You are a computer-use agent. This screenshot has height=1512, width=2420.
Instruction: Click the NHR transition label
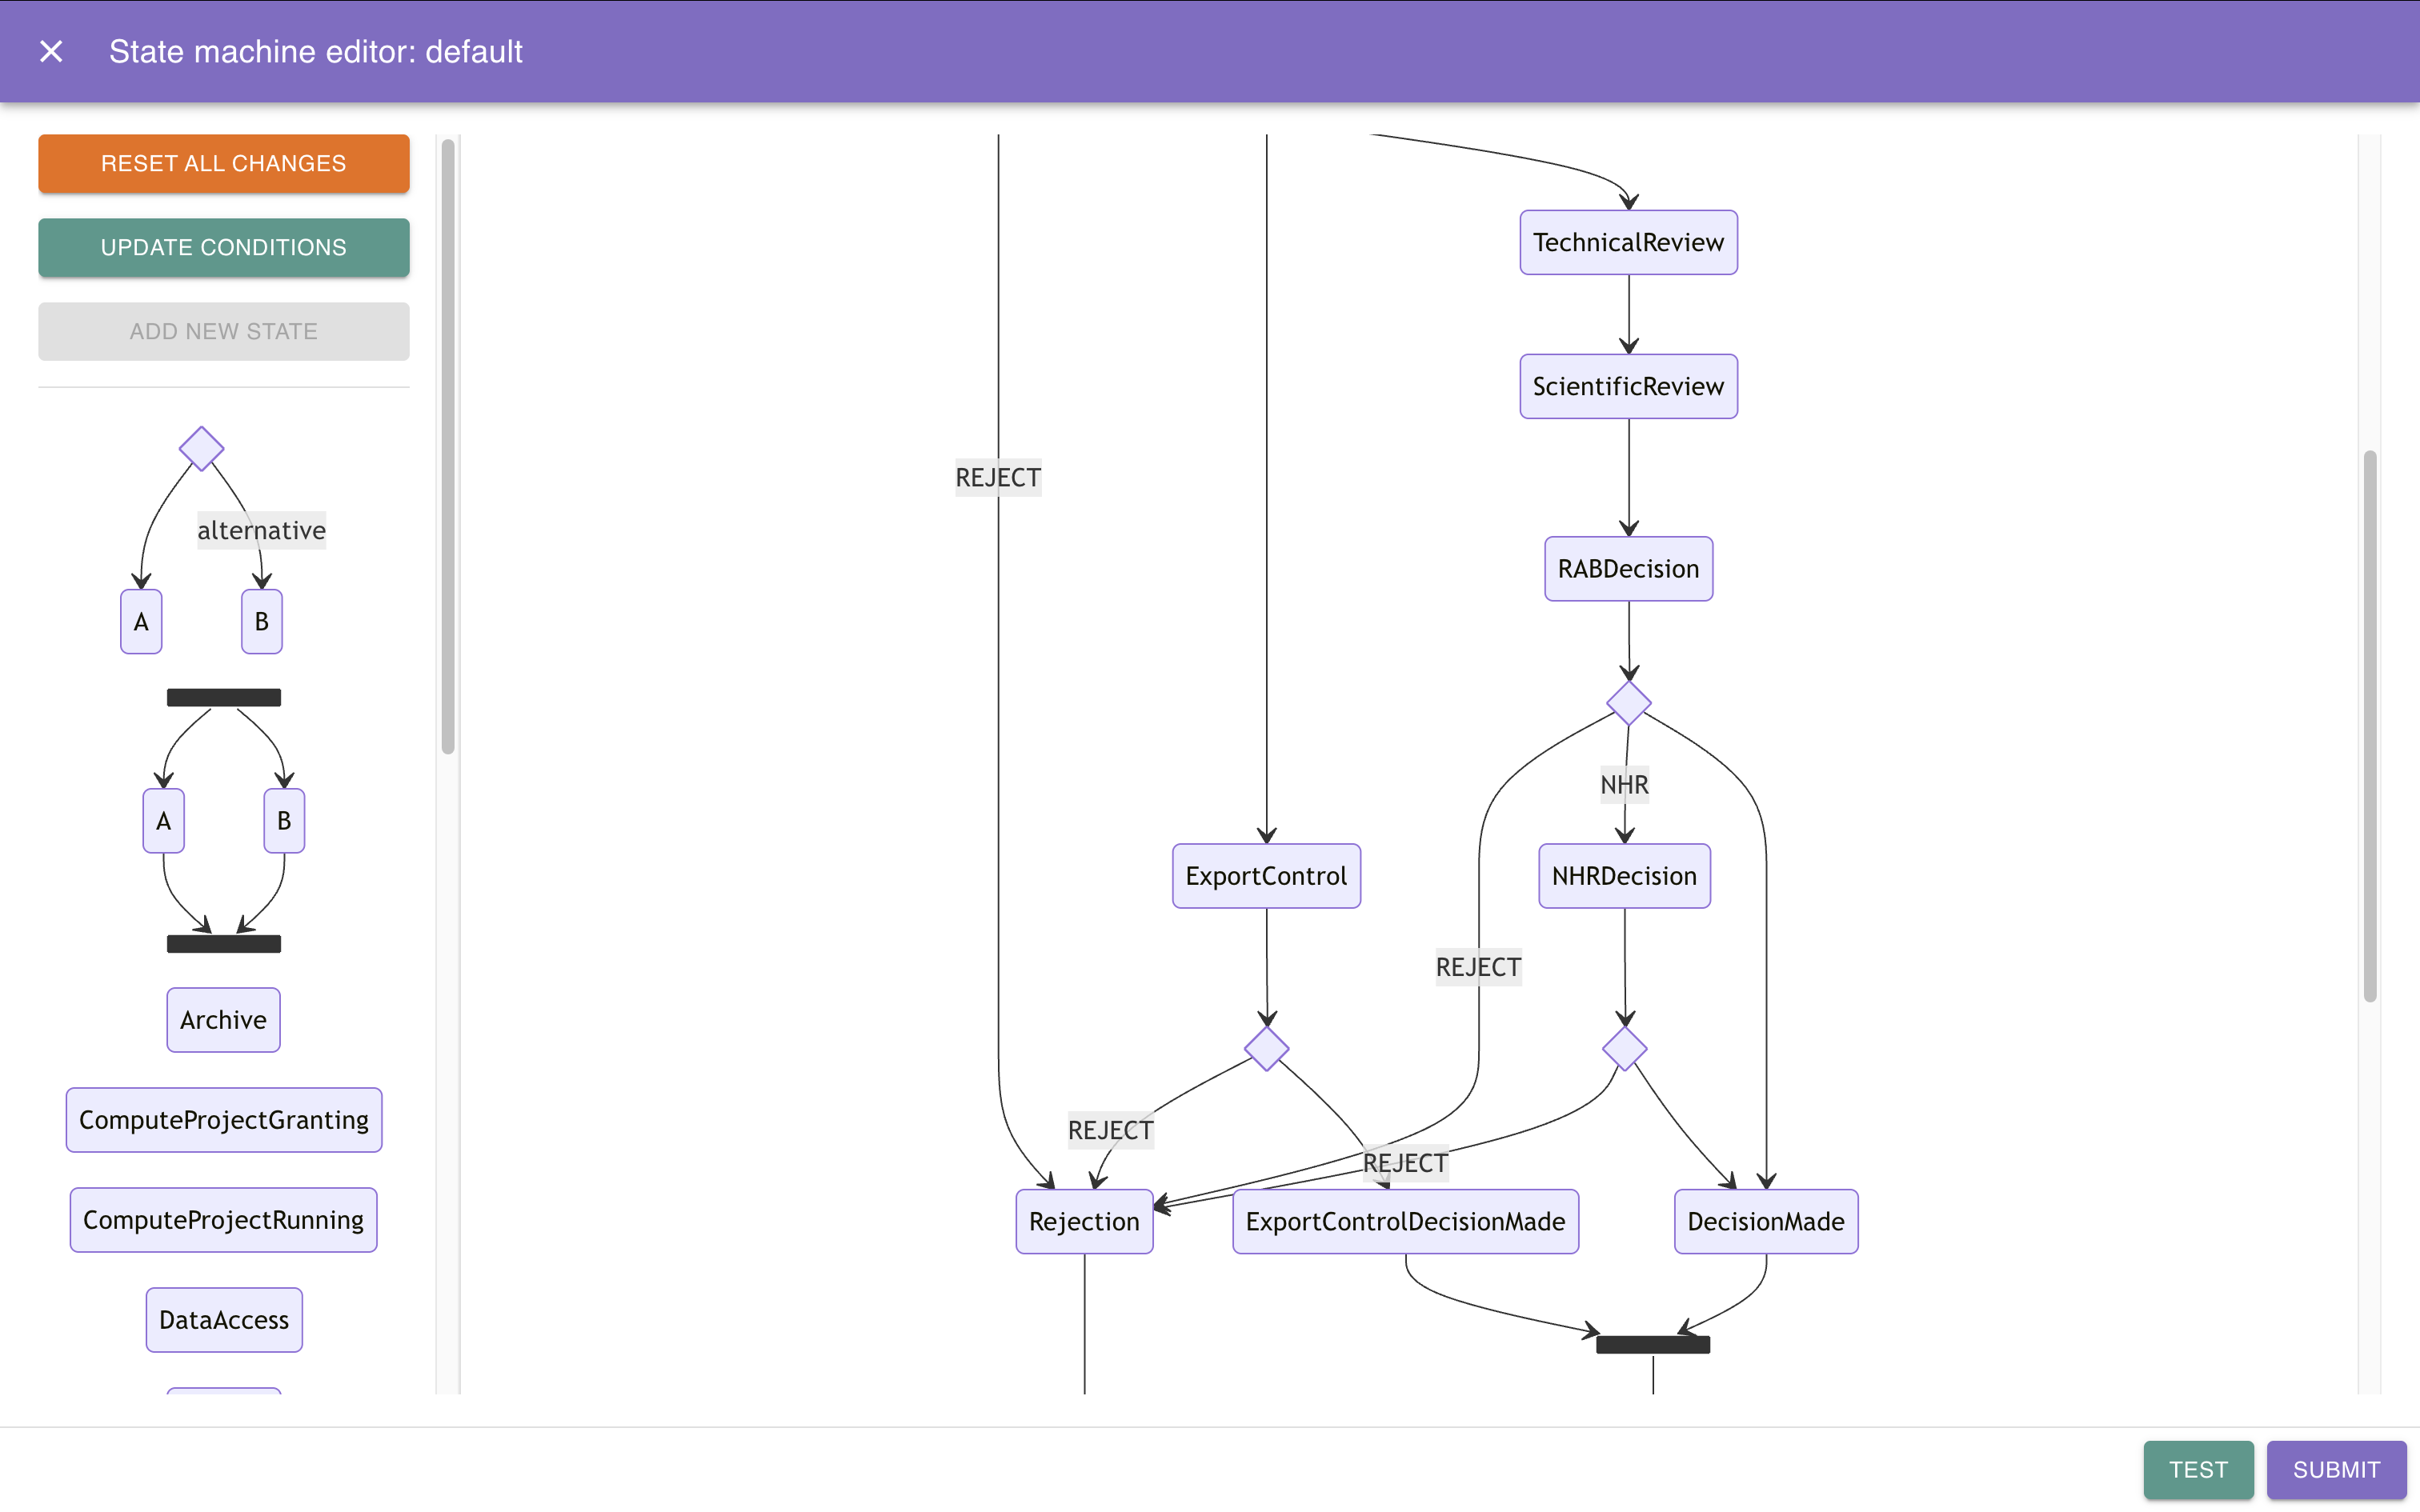(1624, 785)
